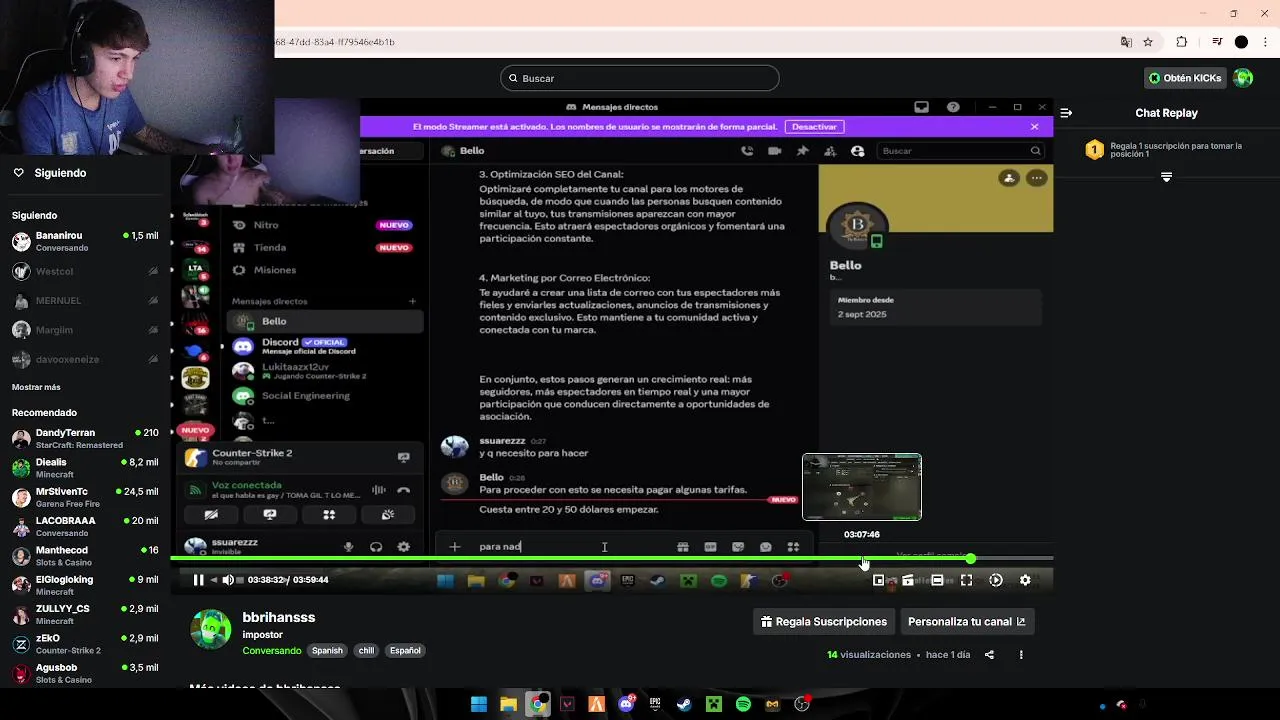Click the video timeline preview thumbnail
Image resolution: width=1280 pixels, height=720 pixels.
point(862,487)
